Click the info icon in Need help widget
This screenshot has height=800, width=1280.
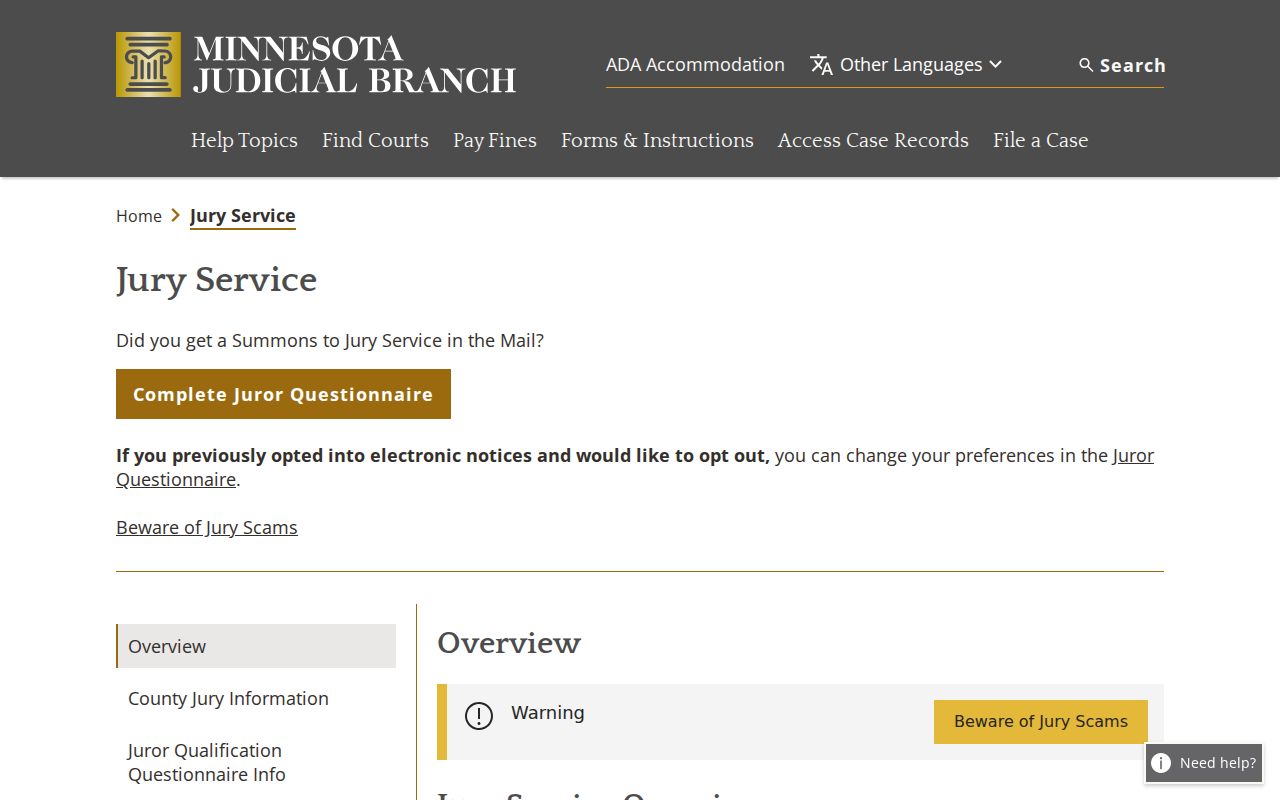click(1161, 763)
